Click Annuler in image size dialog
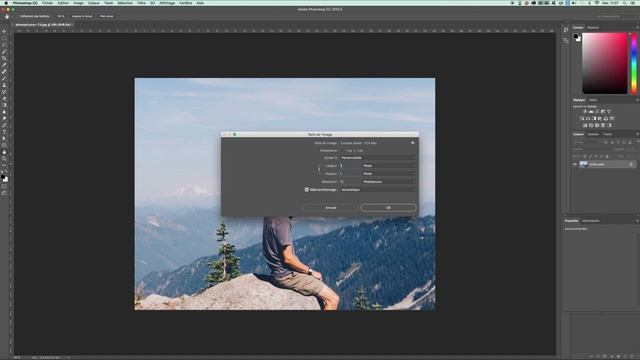This screenshot has height=360, width=640. coord(331,208)
